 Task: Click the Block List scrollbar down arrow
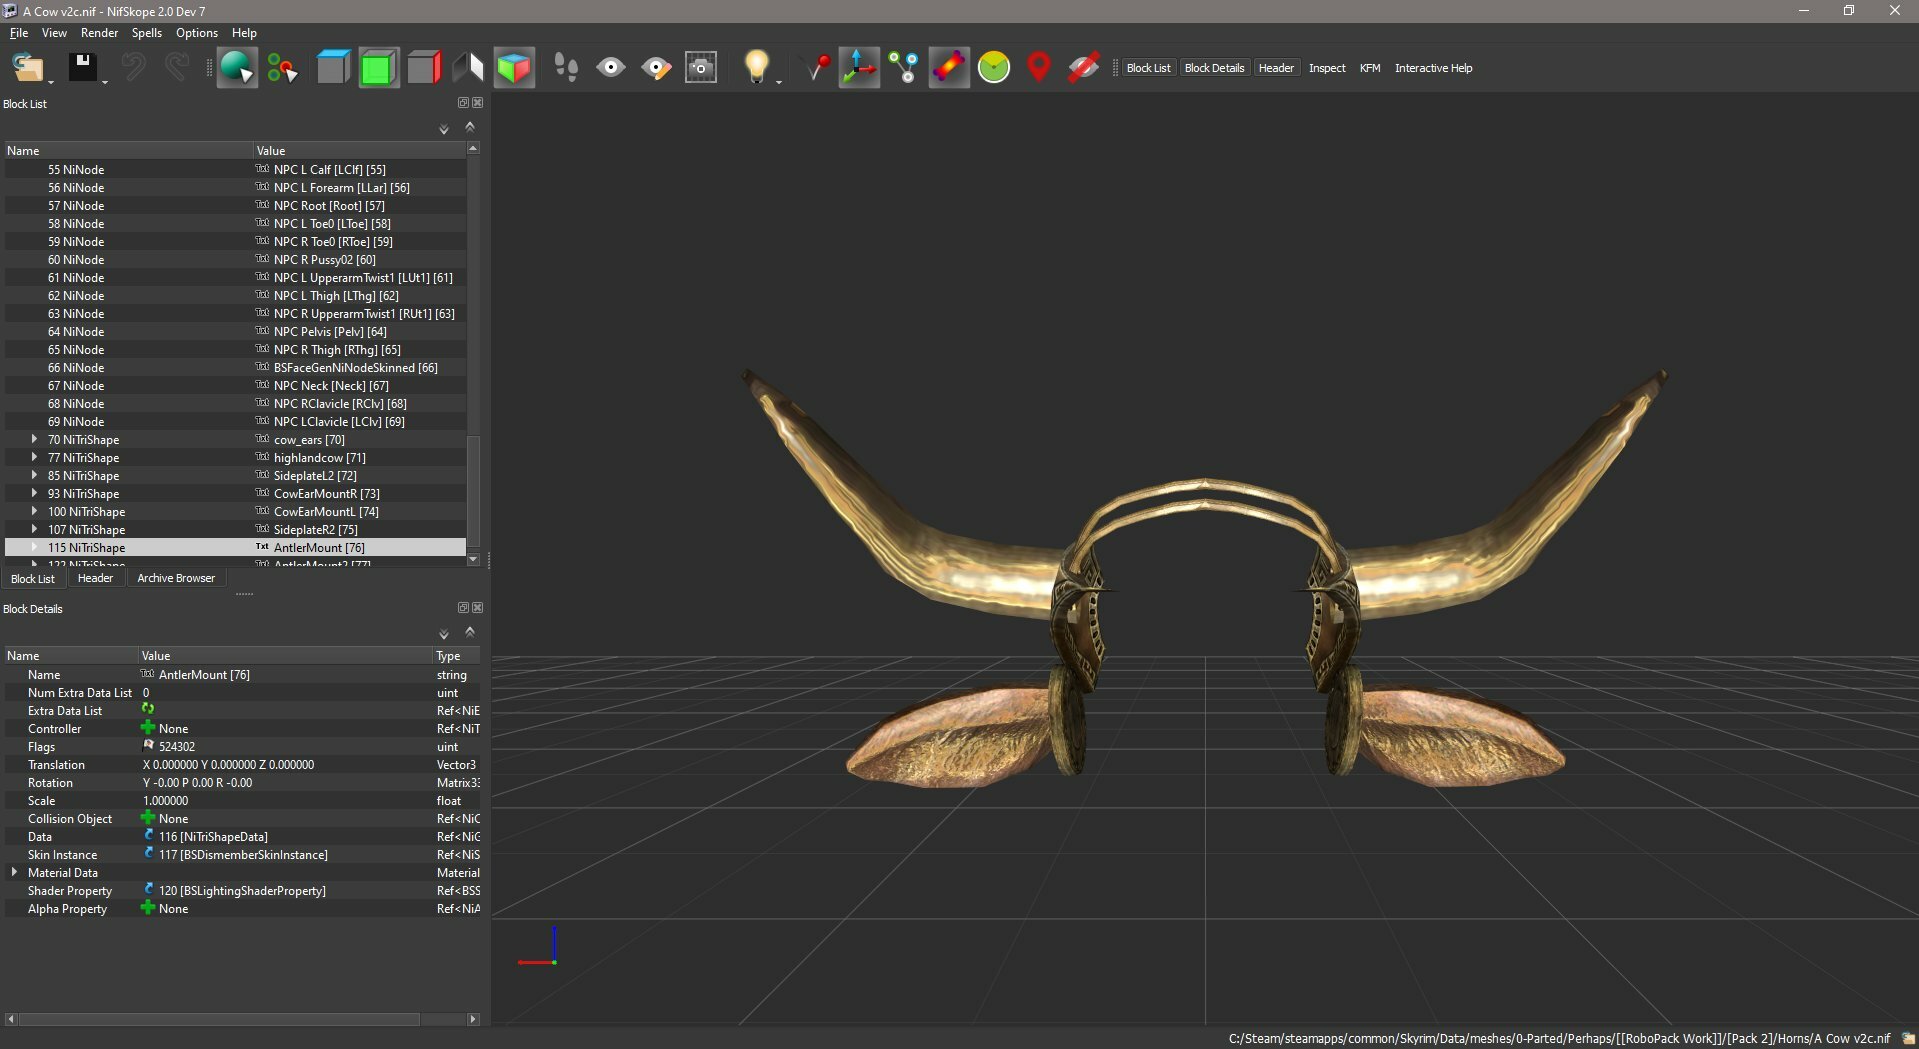(x=473, y=559)
